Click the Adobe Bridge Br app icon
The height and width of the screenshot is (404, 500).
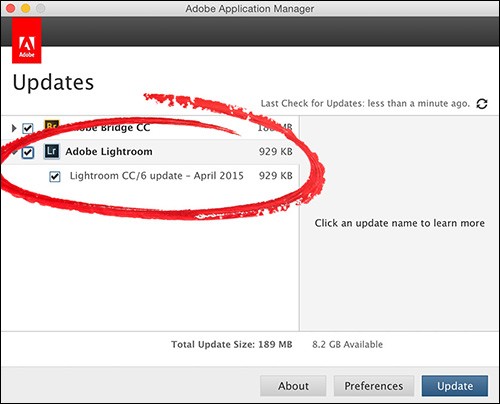pos(52,127)
